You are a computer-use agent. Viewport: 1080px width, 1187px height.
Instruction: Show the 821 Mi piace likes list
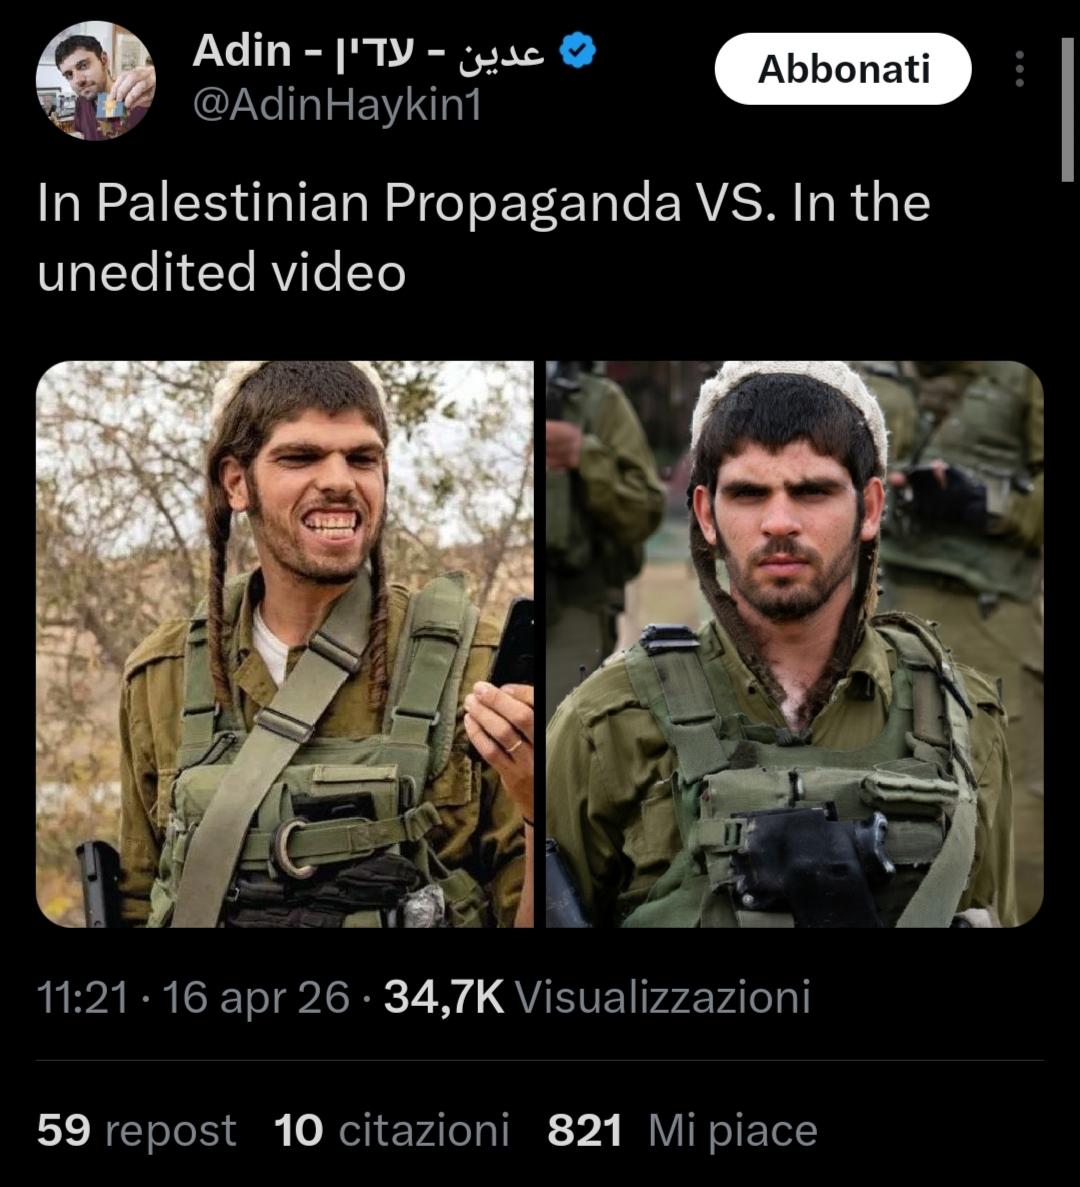point(683,1131)
